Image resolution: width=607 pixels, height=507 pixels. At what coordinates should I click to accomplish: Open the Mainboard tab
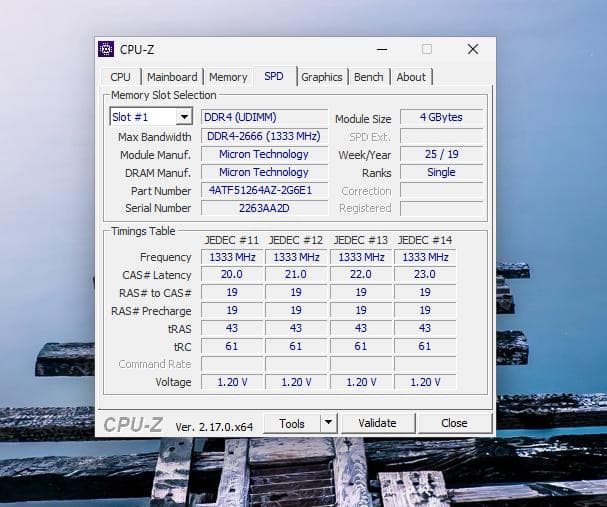point(172,77)
